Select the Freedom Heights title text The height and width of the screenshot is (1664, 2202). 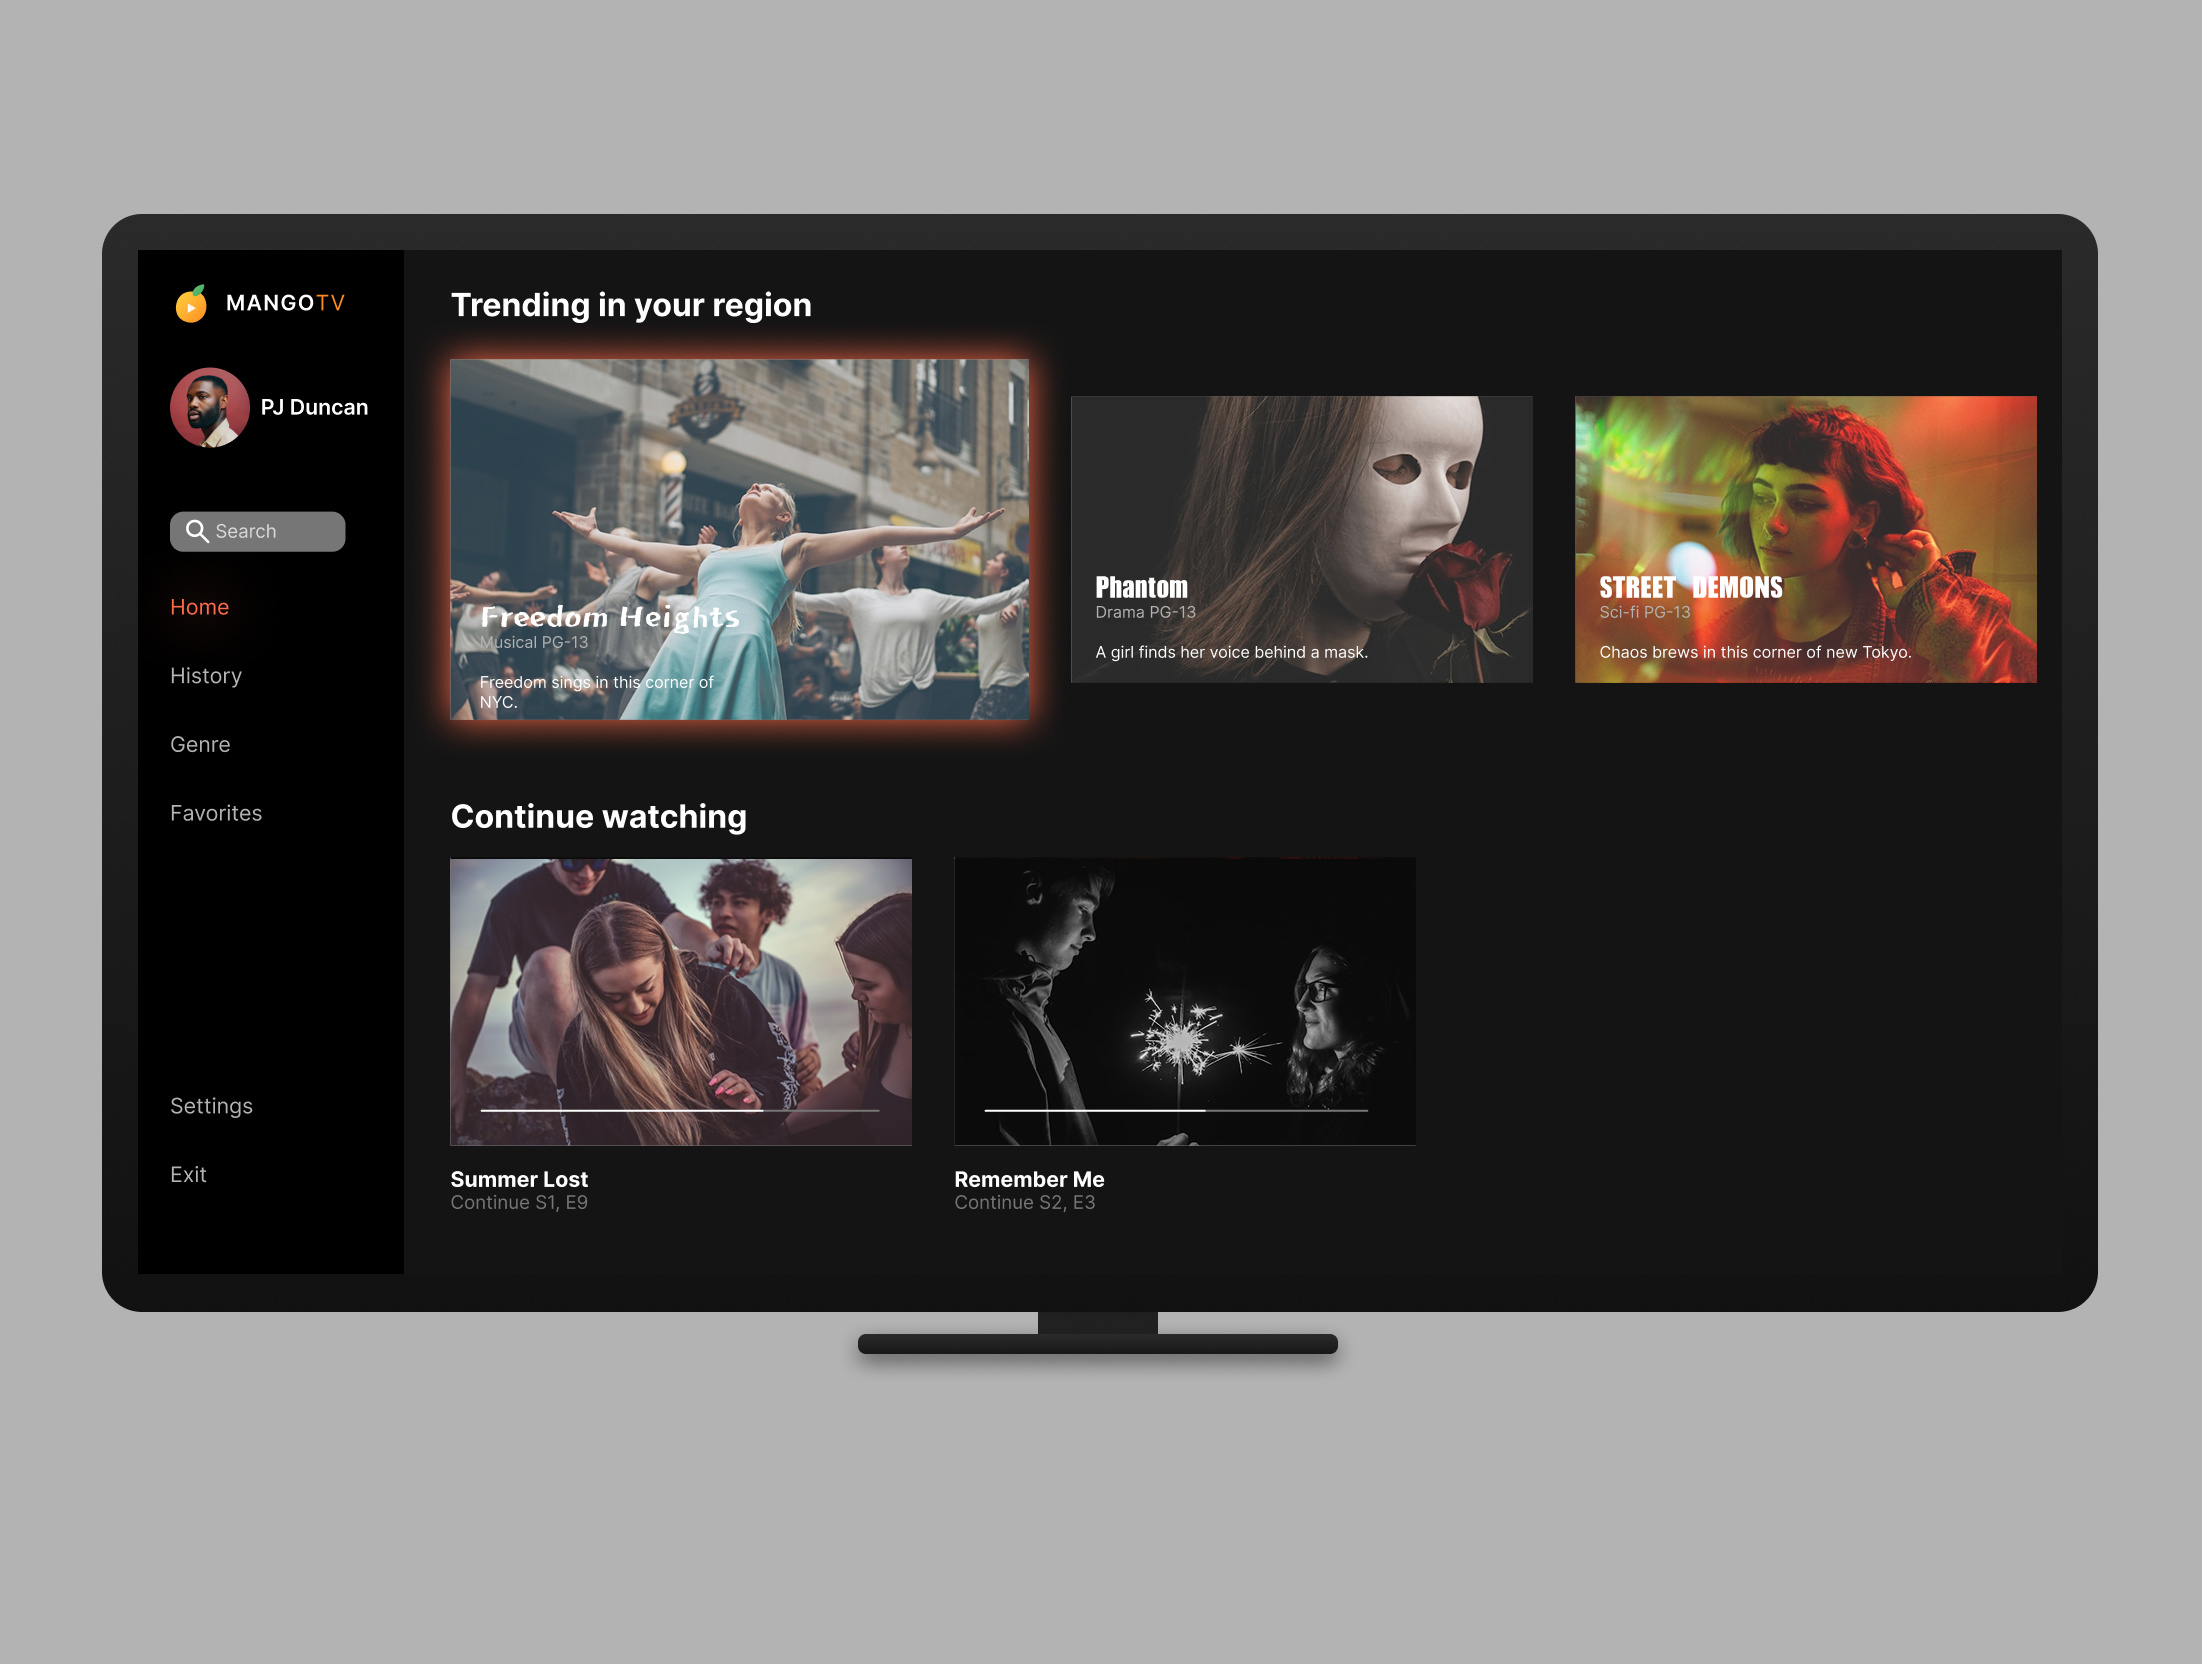coord(610,617)
